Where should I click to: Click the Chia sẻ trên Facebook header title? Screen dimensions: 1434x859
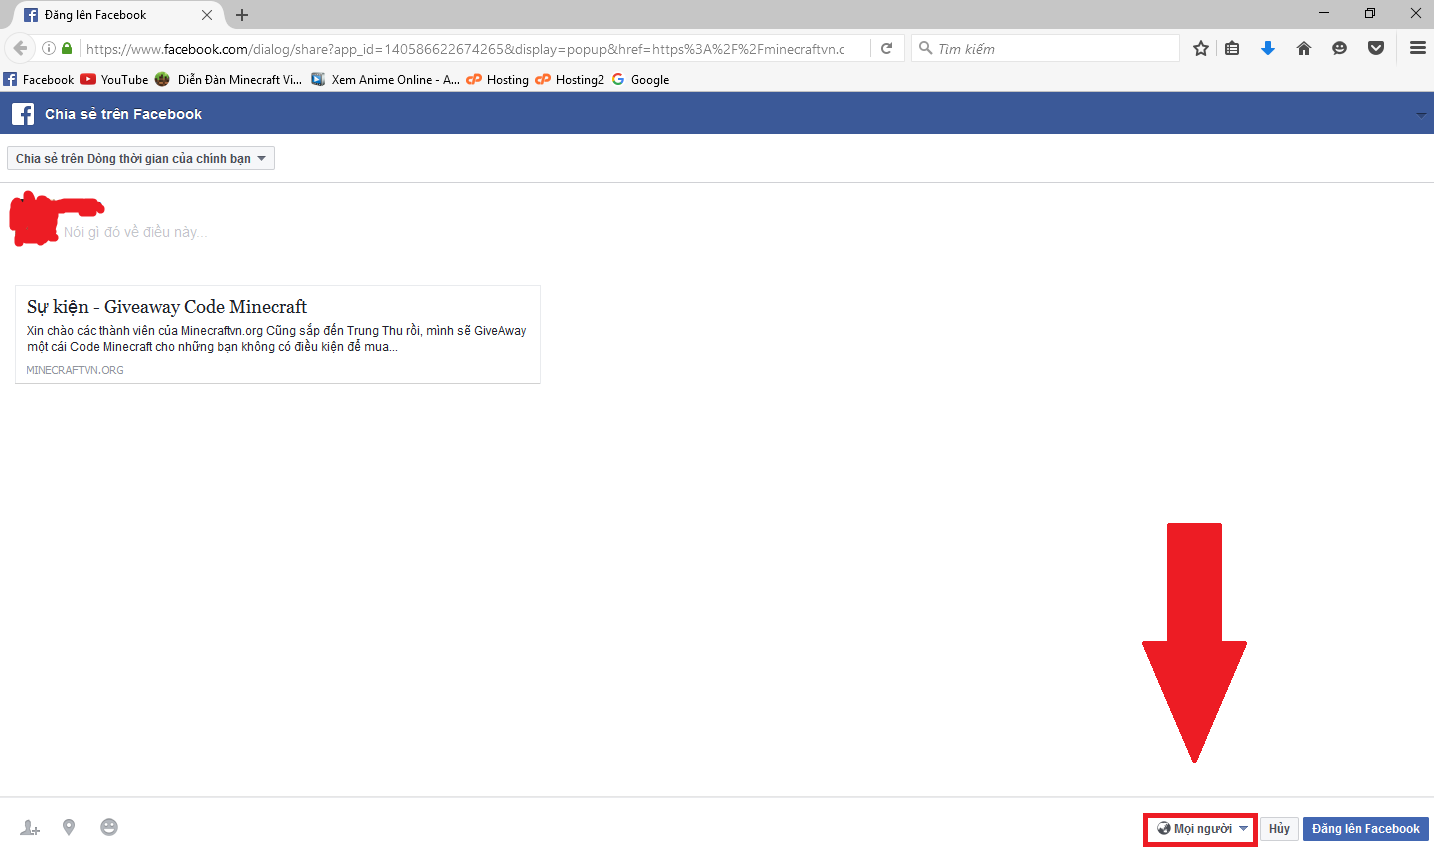(x=123, y=114)
